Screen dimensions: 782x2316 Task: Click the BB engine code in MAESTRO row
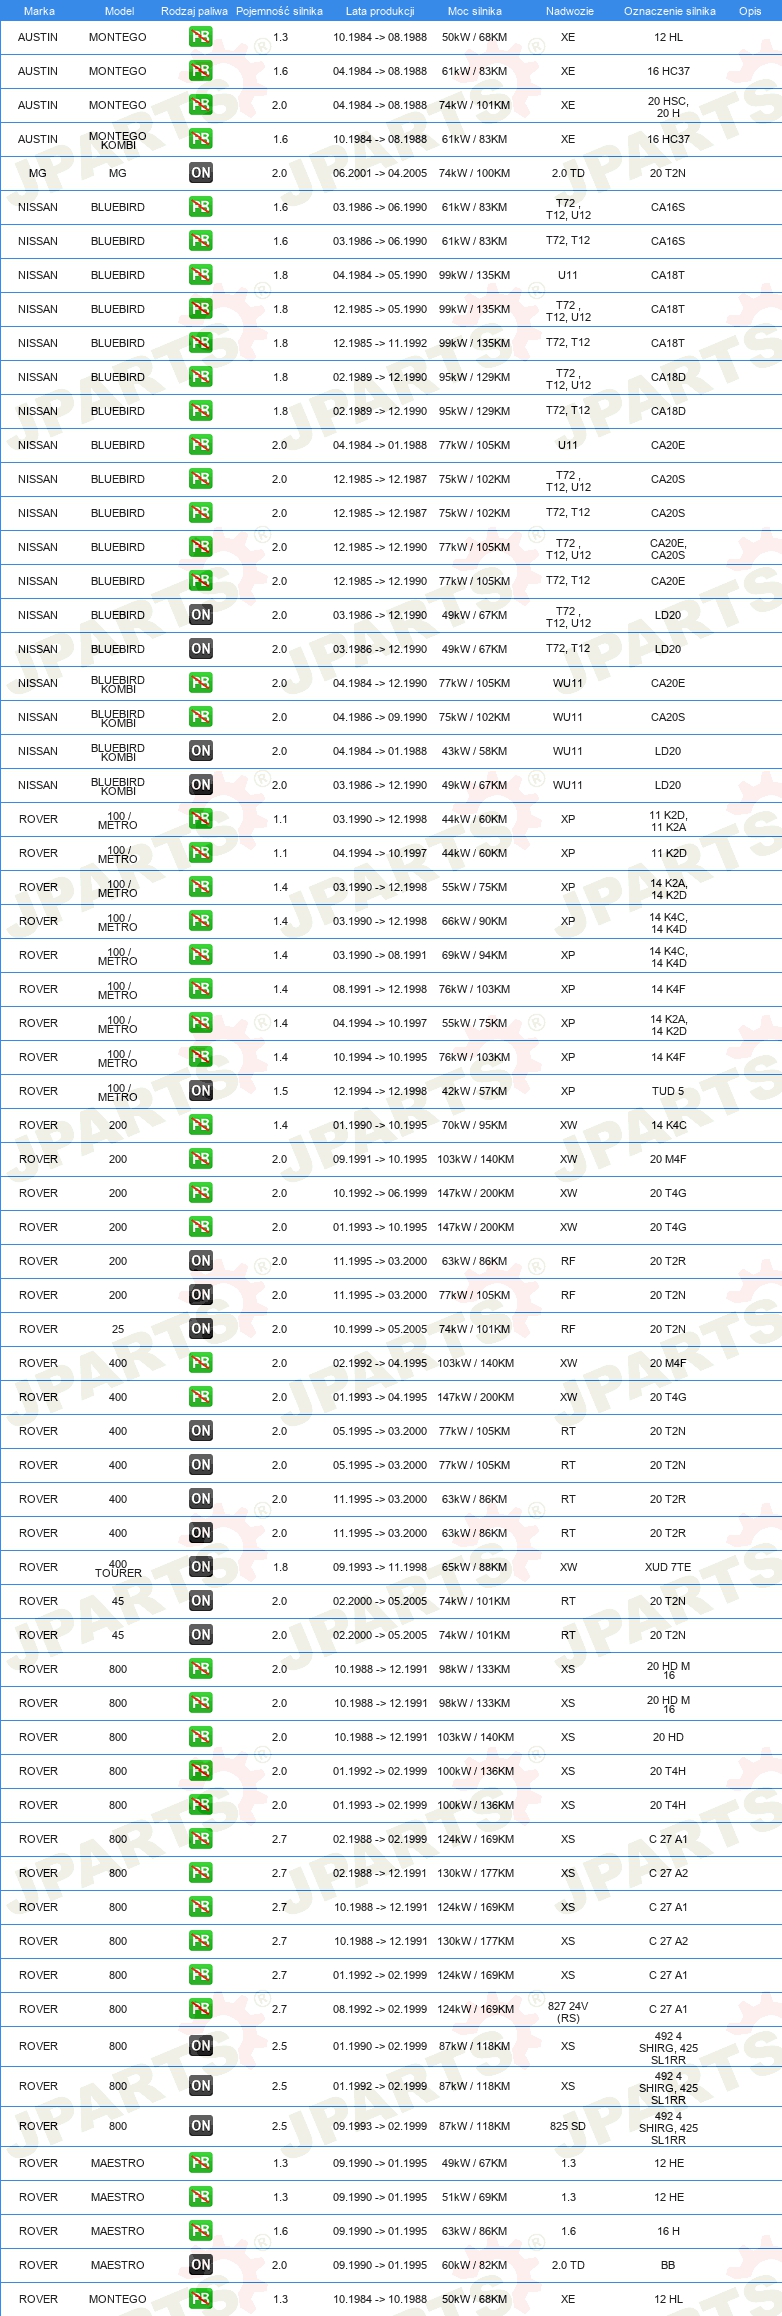[x=668, y=2265]
